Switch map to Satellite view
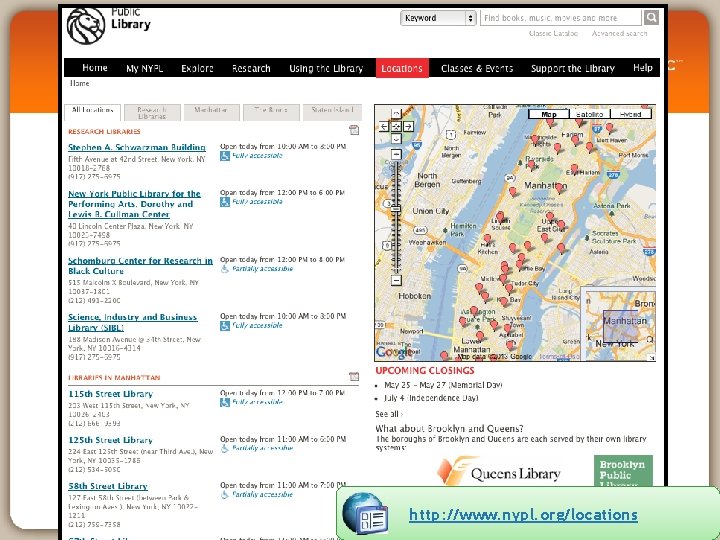This screenshot has height=540, width=720. 590,114
